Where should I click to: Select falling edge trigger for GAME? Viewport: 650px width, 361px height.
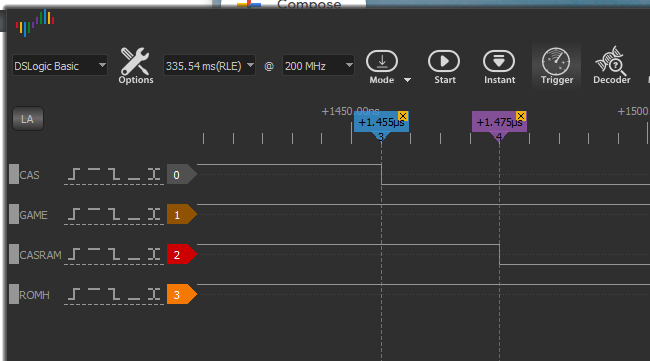click(x=114, y=215)
